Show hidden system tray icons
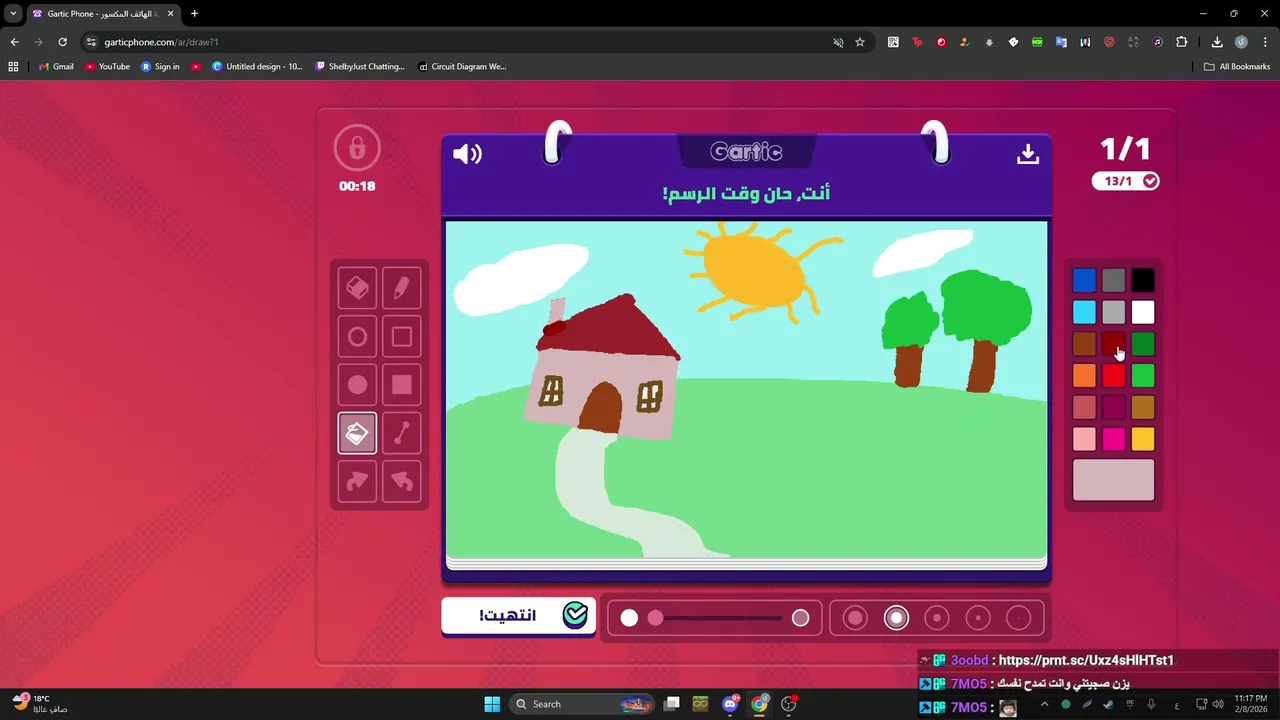 click(1044, 704)
